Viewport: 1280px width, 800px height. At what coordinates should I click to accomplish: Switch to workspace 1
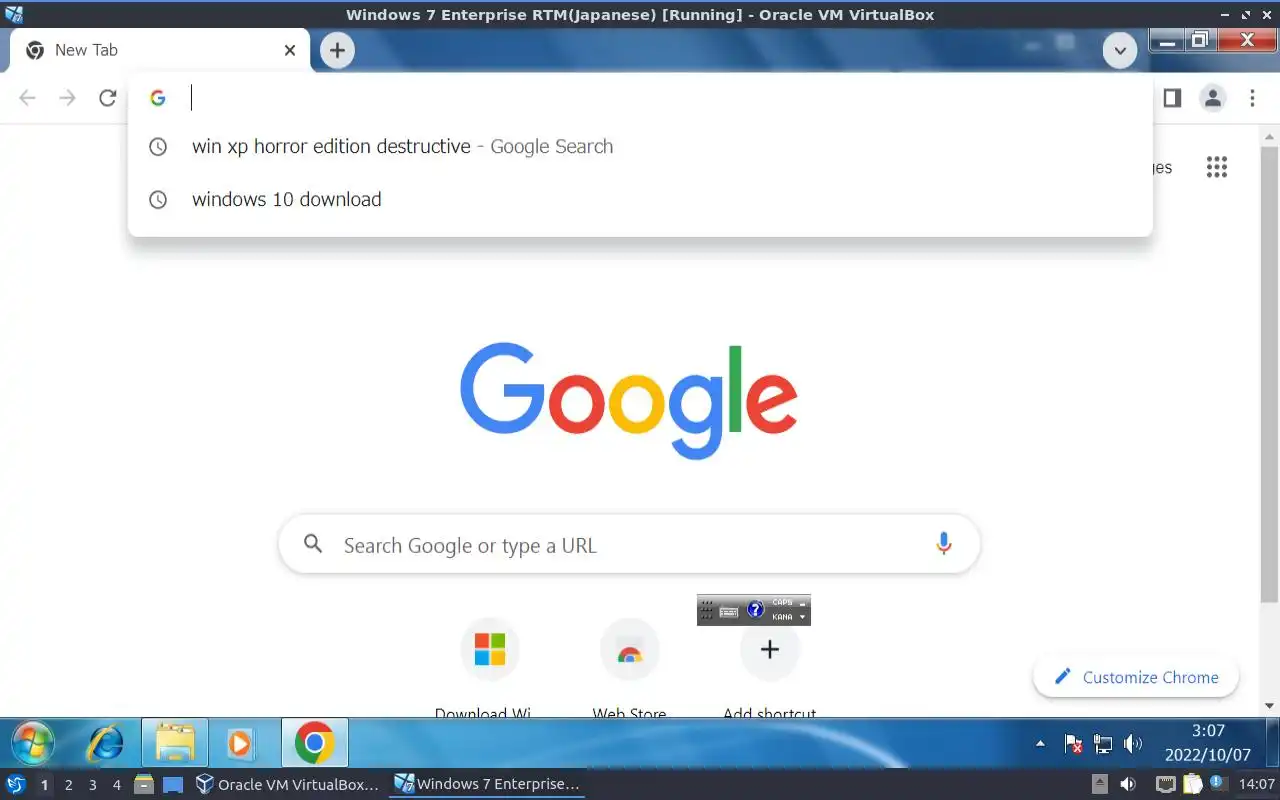click(44, 785)
